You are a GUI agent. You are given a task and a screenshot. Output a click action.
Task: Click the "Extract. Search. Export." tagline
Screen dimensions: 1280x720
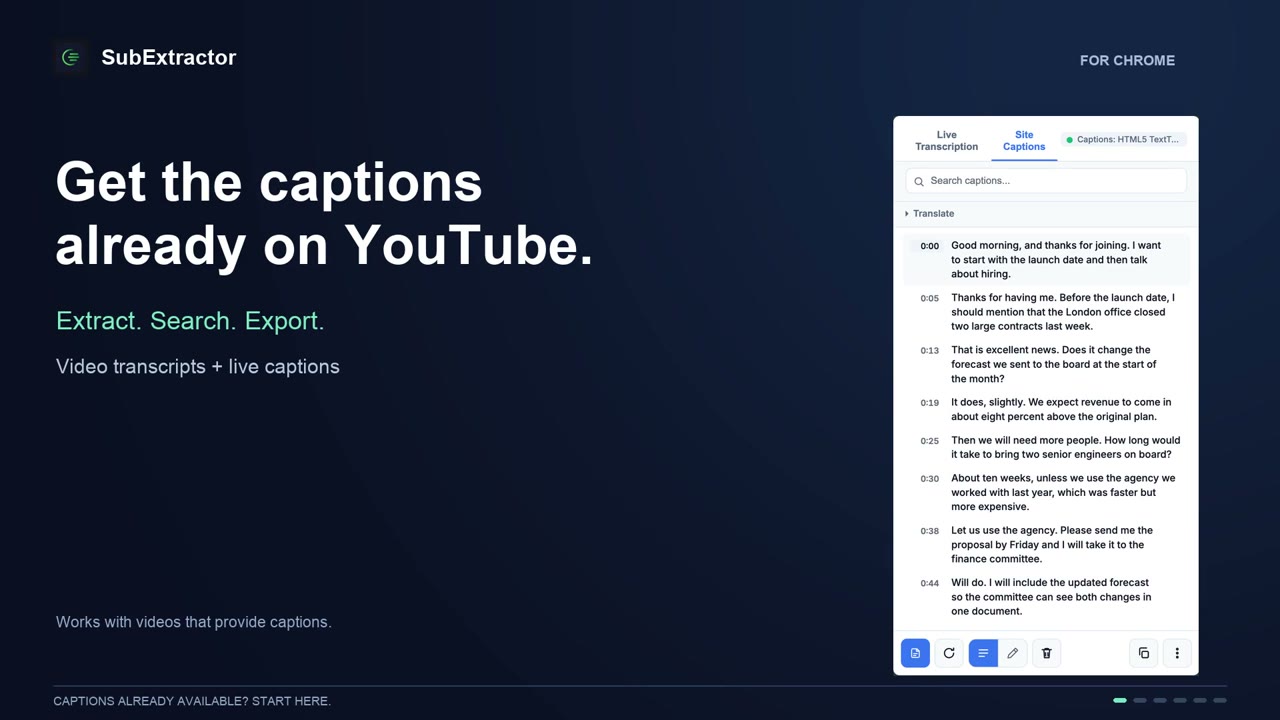[x=190, y=321]
